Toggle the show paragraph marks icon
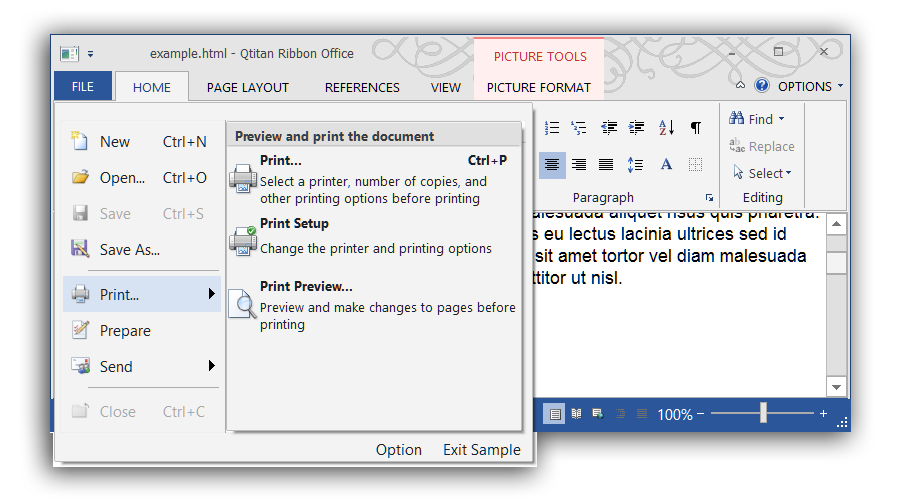The width and height of the screenshot is (900, 500). [x=696, y=128]
